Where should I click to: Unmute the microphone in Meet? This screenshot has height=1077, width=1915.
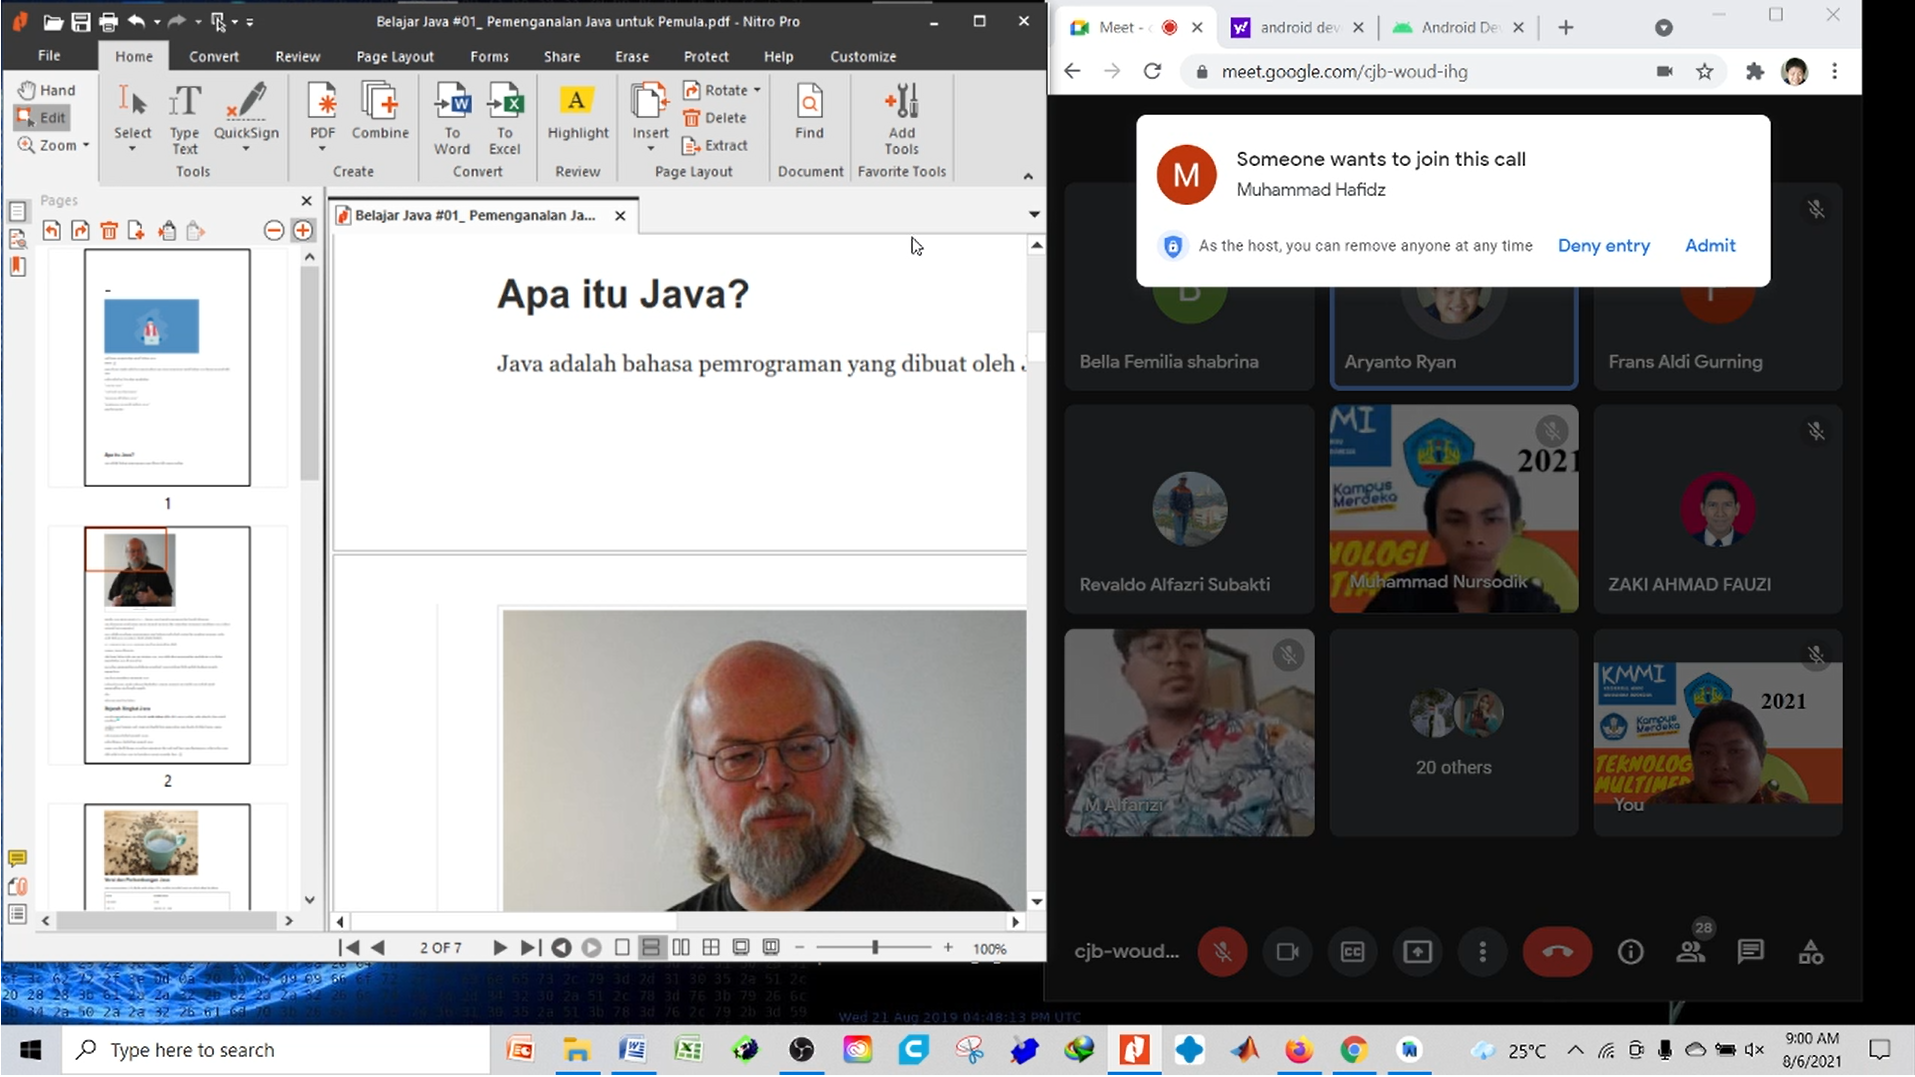[1222, 951]
